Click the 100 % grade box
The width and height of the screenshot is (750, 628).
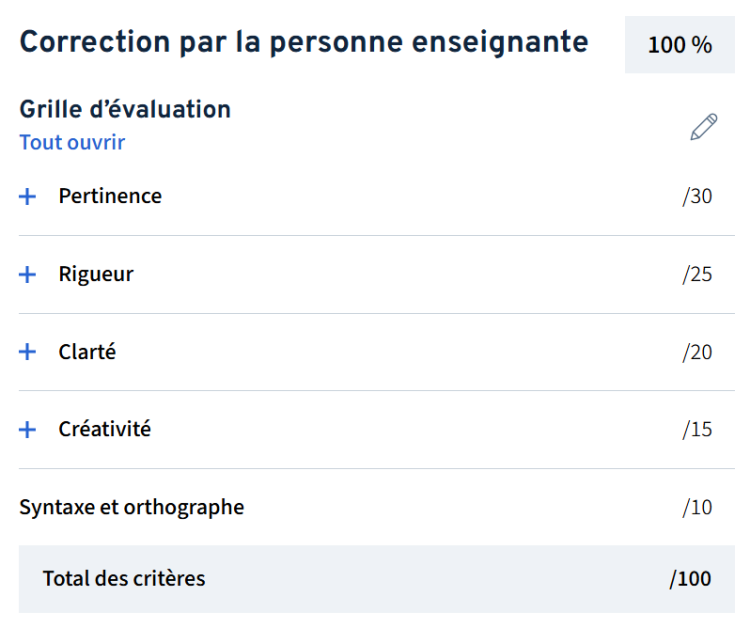pos(679,45)
